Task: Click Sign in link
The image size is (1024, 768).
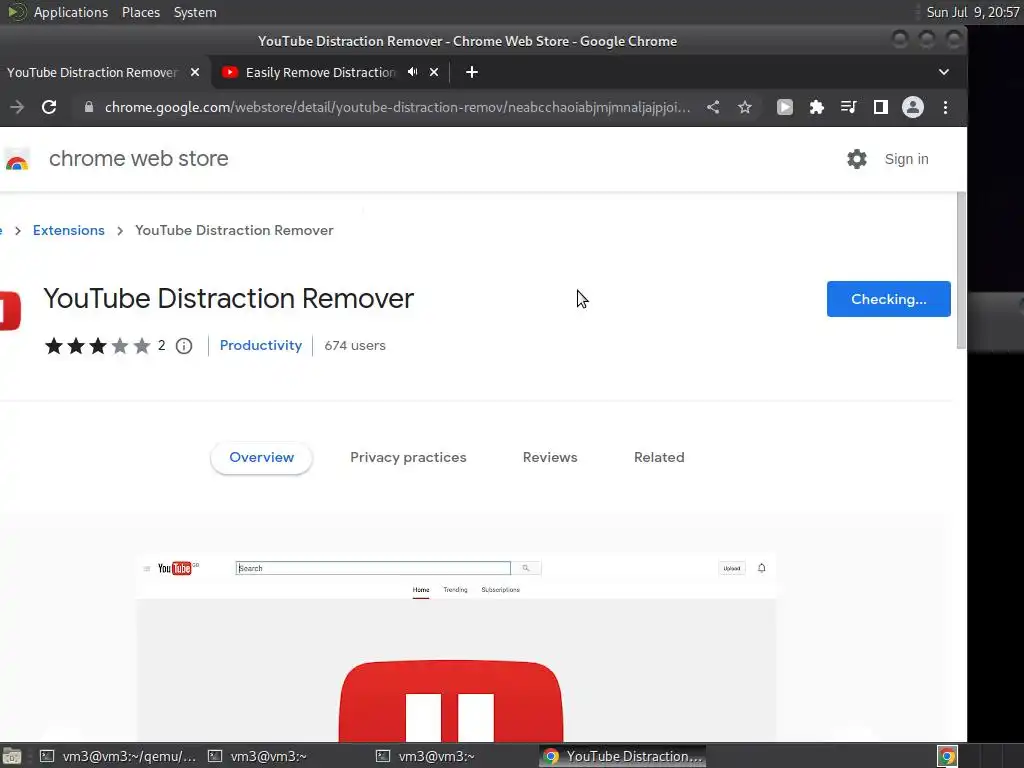Action: click(906, 159)
